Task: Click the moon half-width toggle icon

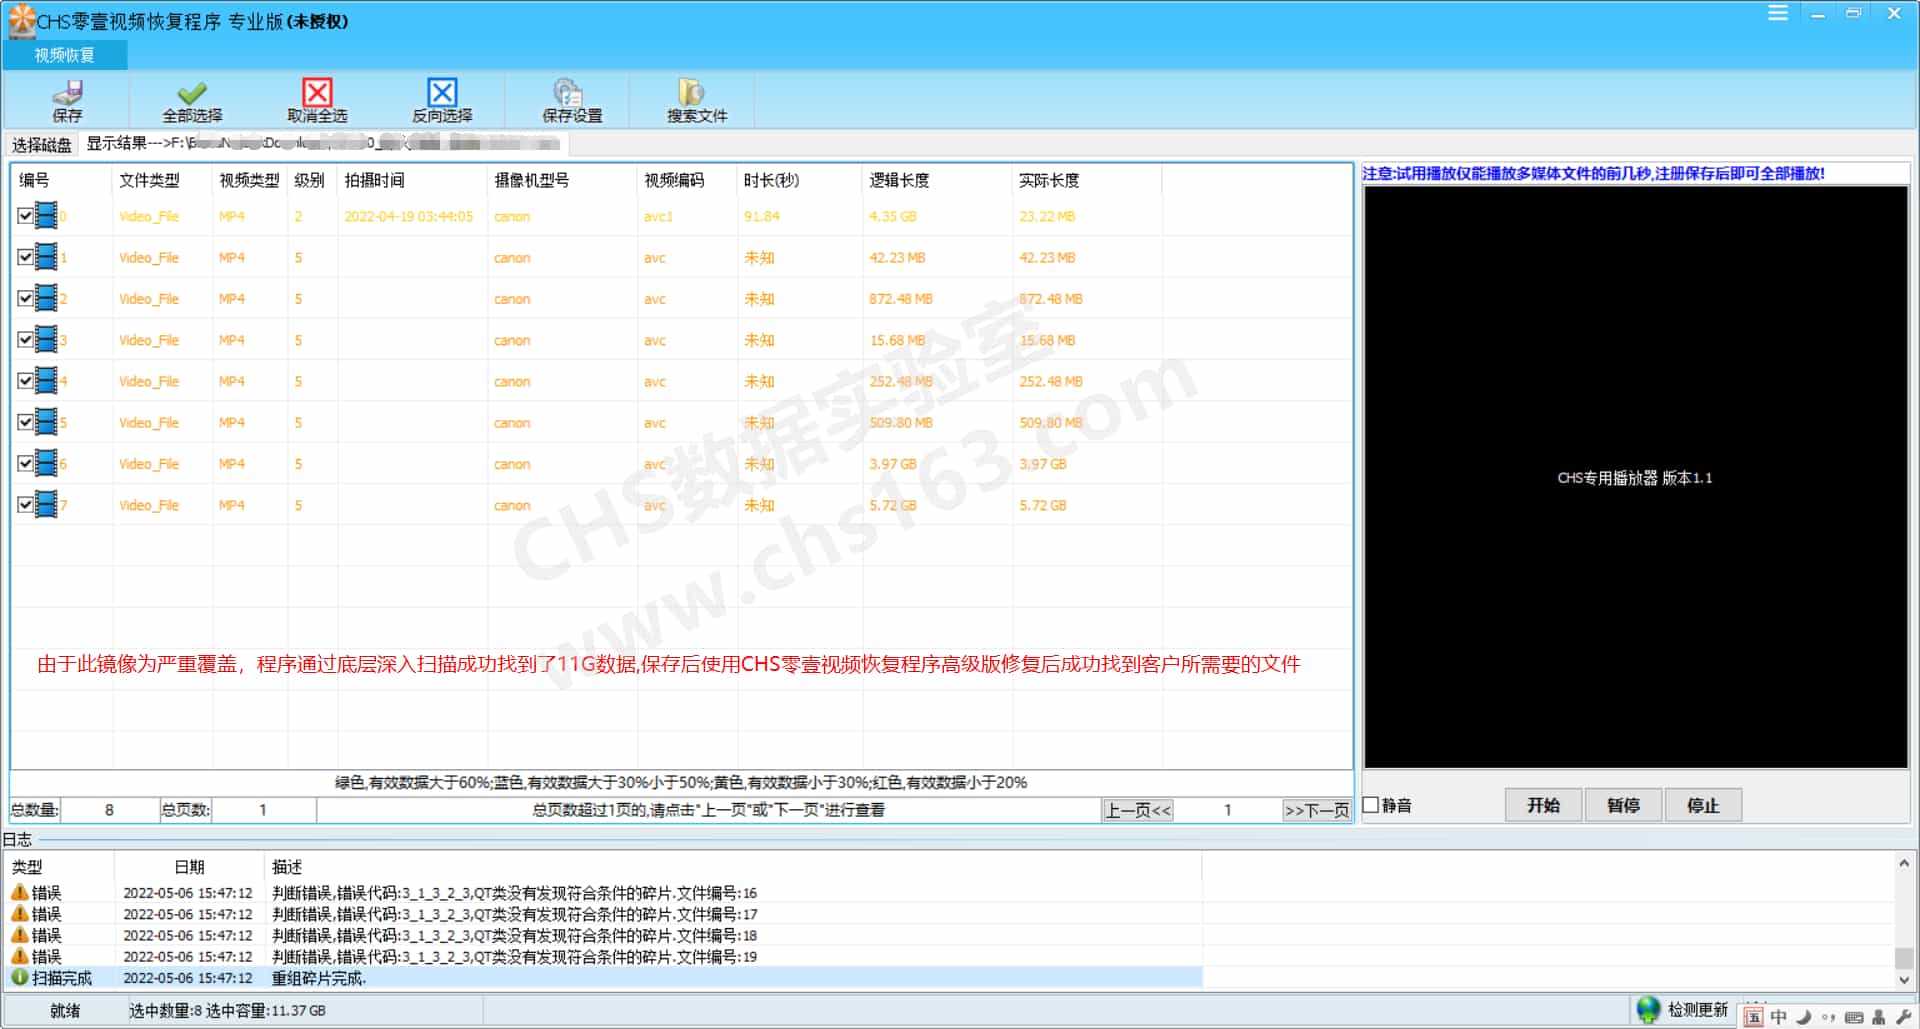Action: tap(1803, 1017)
